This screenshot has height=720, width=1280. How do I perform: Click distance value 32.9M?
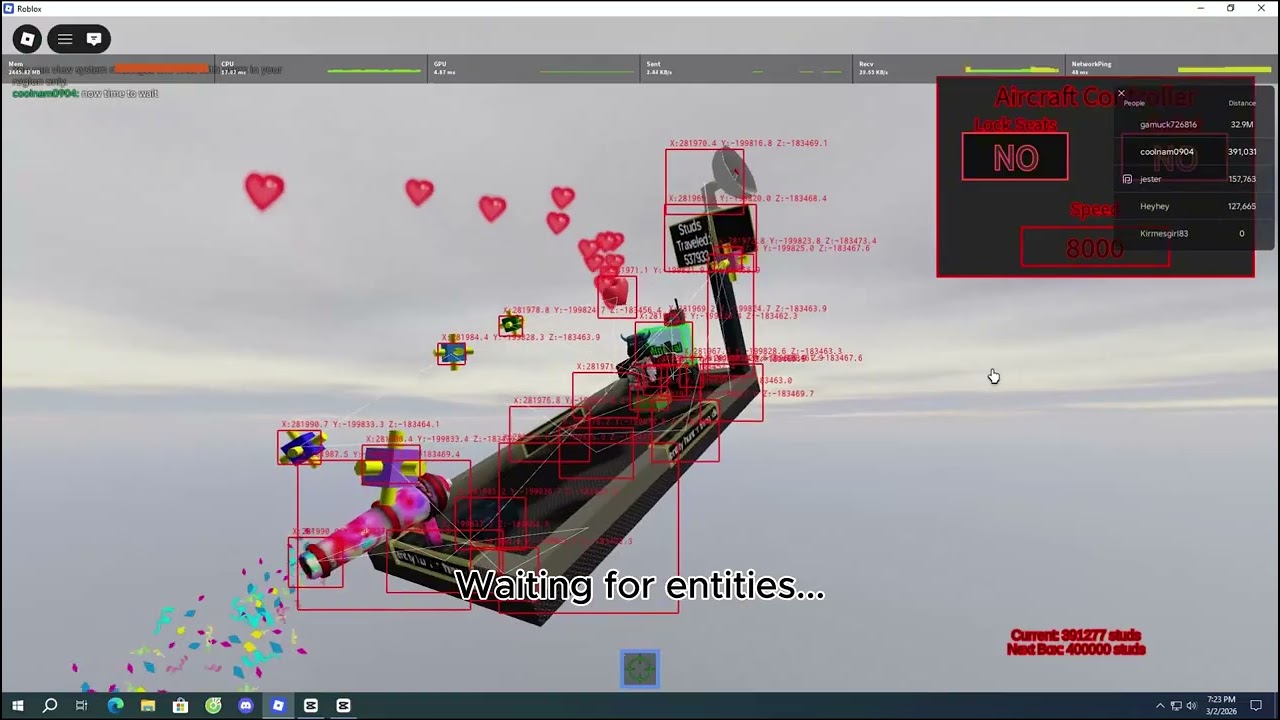(x=1242, y=125)
